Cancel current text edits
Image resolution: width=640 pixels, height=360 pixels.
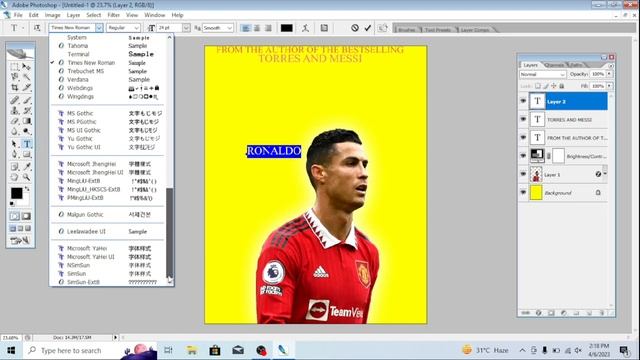(x=355, y=28)
